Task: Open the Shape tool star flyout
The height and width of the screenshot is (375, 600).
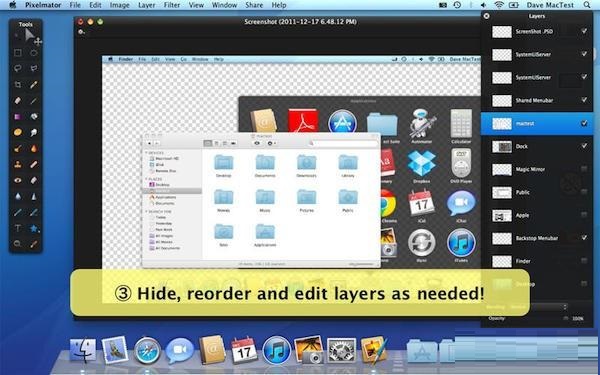Action: 34,228
